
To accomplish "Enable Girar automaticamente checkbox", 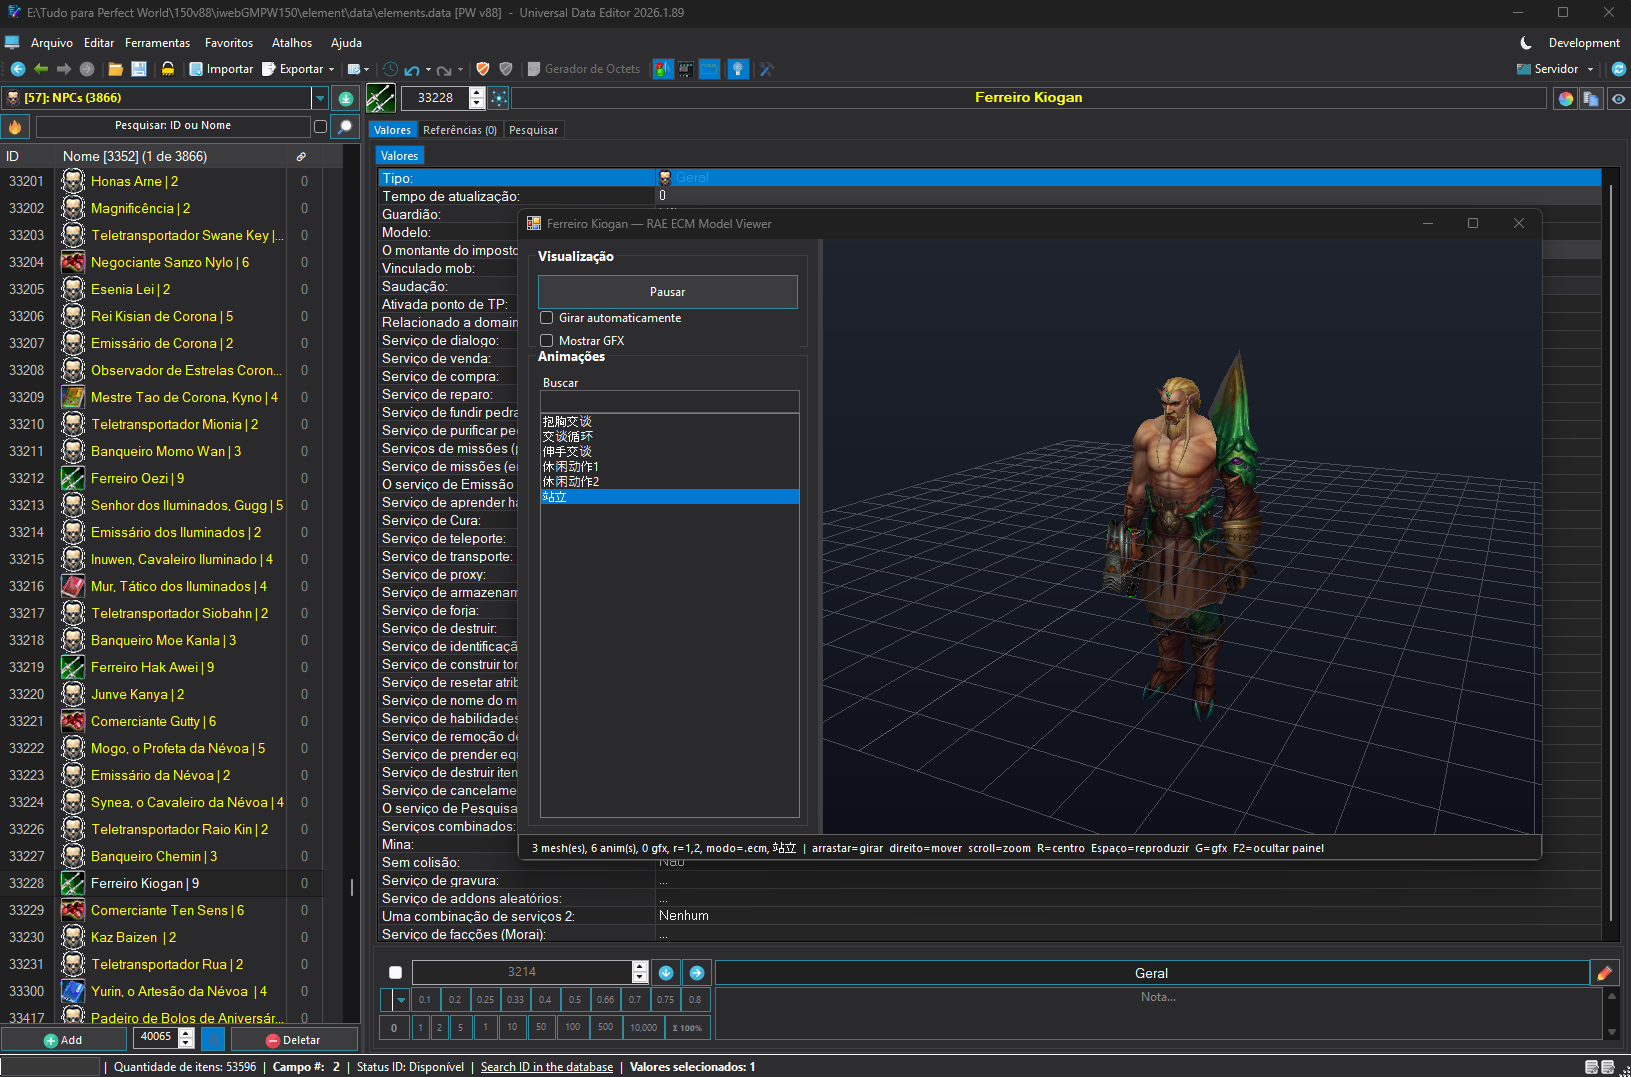I will click(x=547, y=318).
